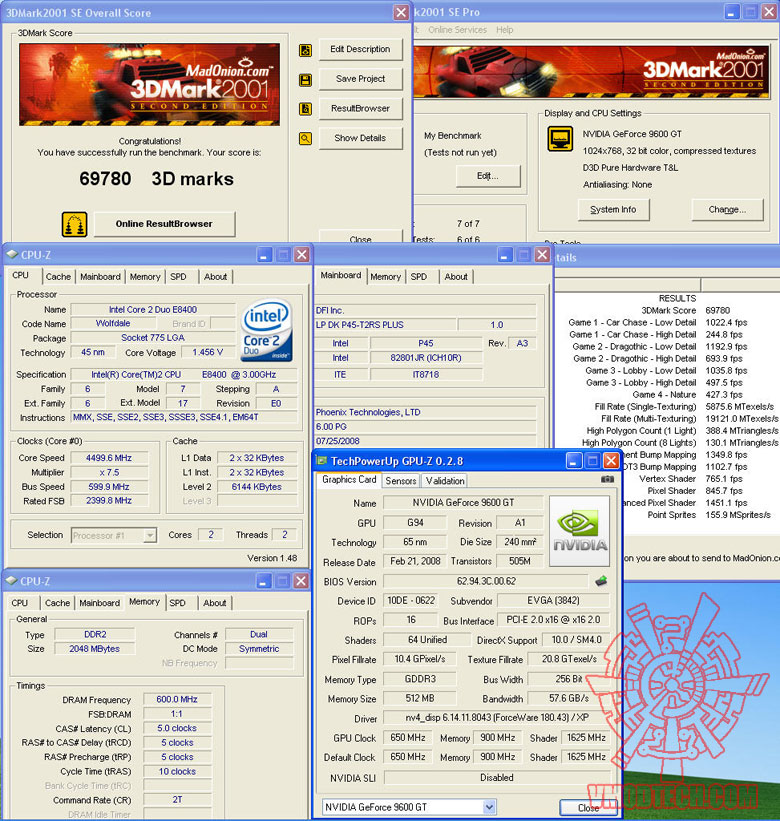Click the GPU Clock 650 MHz field
Image resolution: width=780 pixels, height=821 pixels.
(x=408, y=738)
